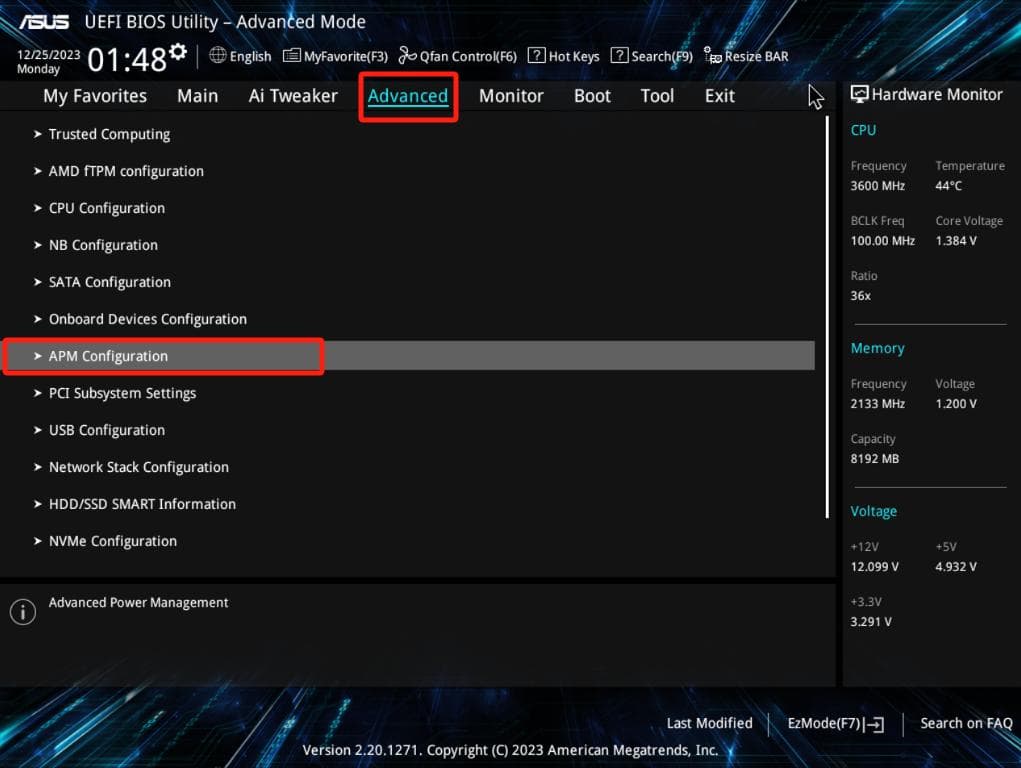Click the Resize BAR icon

712,55
